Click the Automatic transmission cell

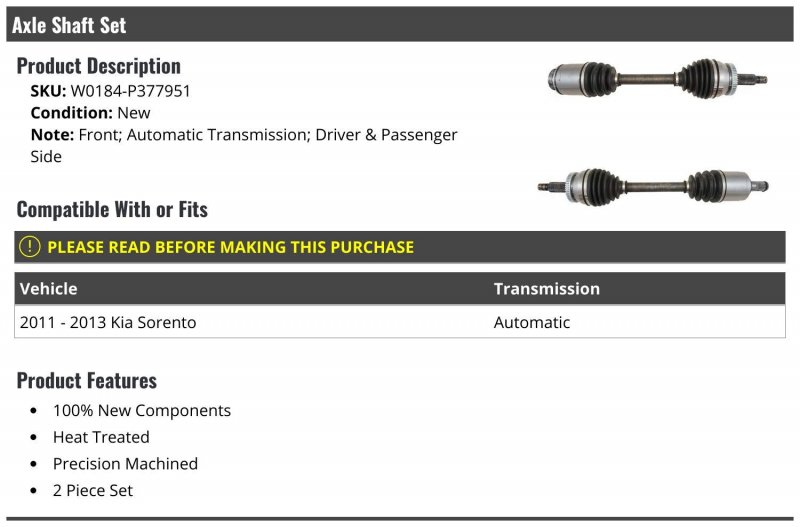click(532, 322)
